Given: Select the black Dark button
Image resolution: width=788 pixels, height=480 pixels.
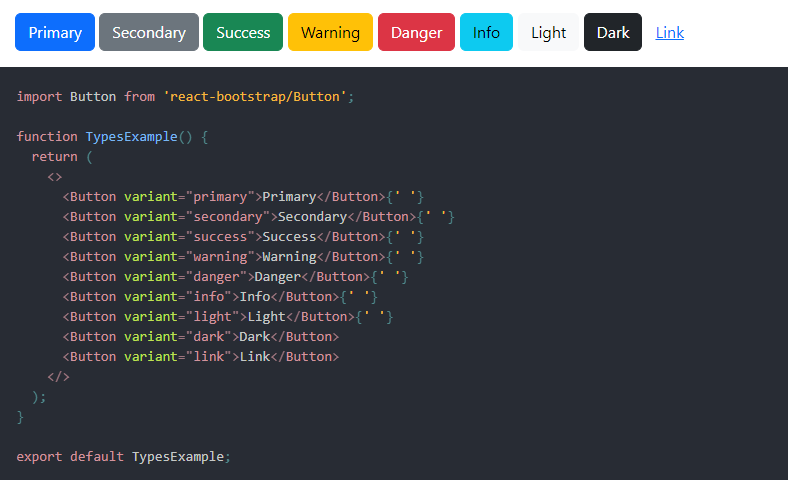Looking at the screenshot, I should (x=613, y=32).
